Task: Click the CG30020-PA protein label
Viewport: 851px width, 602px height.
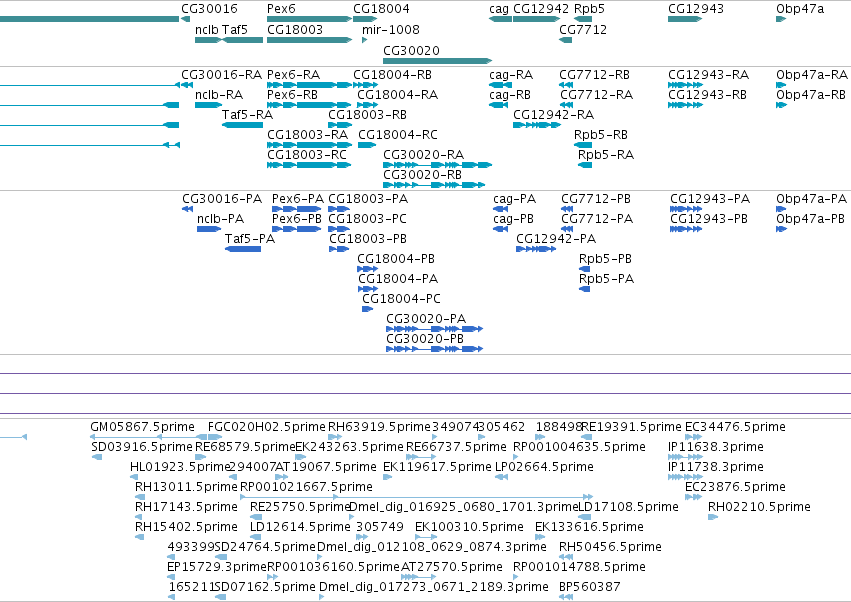Action: 426,319
